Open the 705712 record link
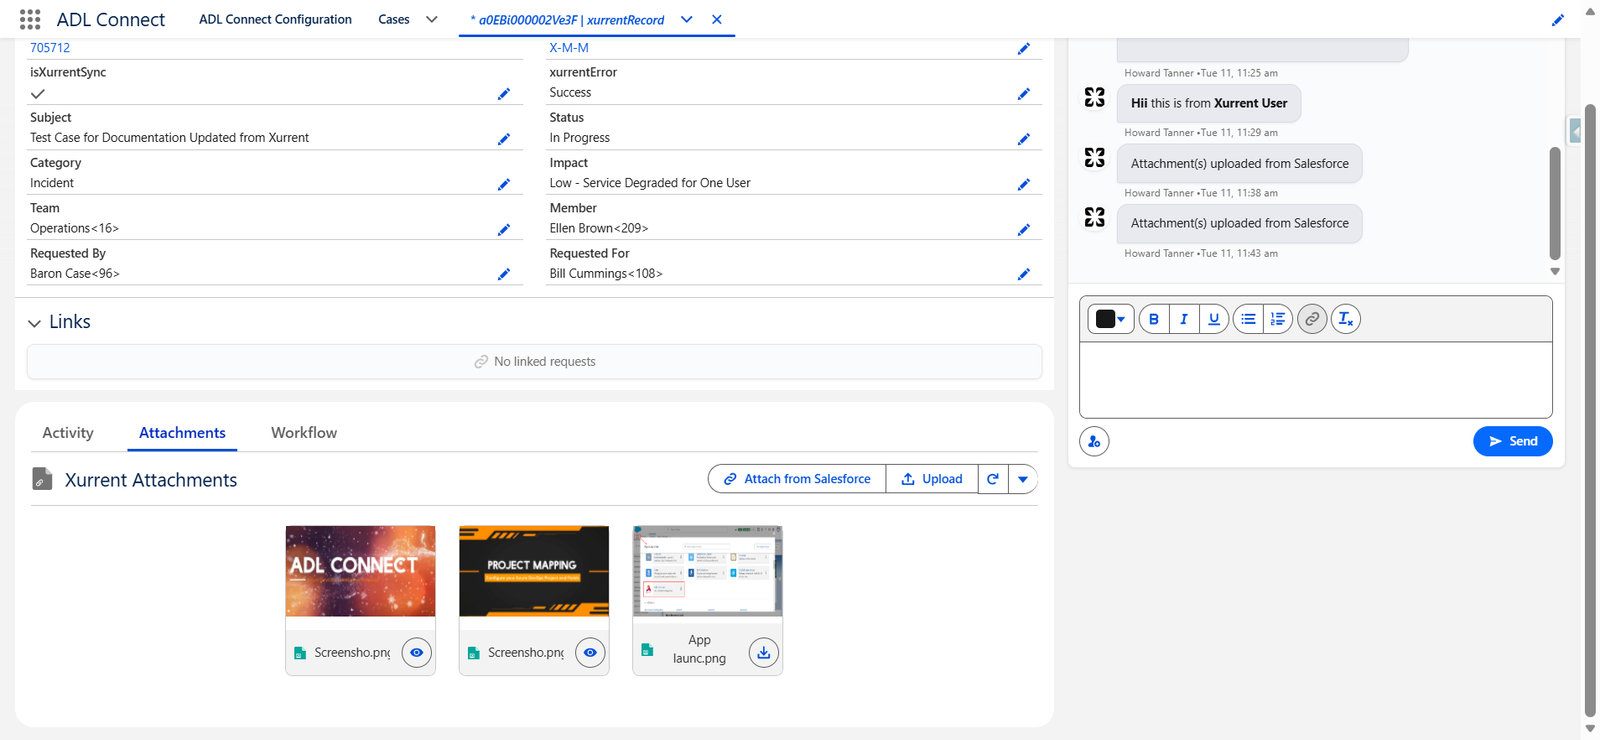The width and height of the screenshot is (1600, 740). (x=50, y=48)
